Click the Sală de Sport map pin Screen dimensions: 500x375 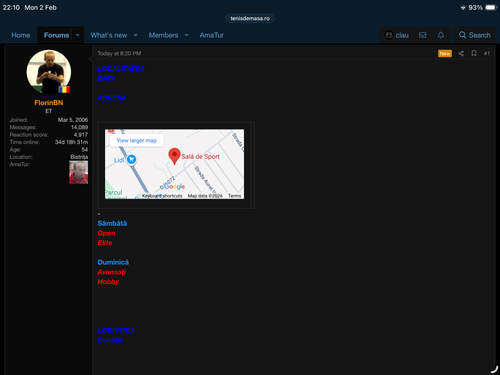(174, 156)
